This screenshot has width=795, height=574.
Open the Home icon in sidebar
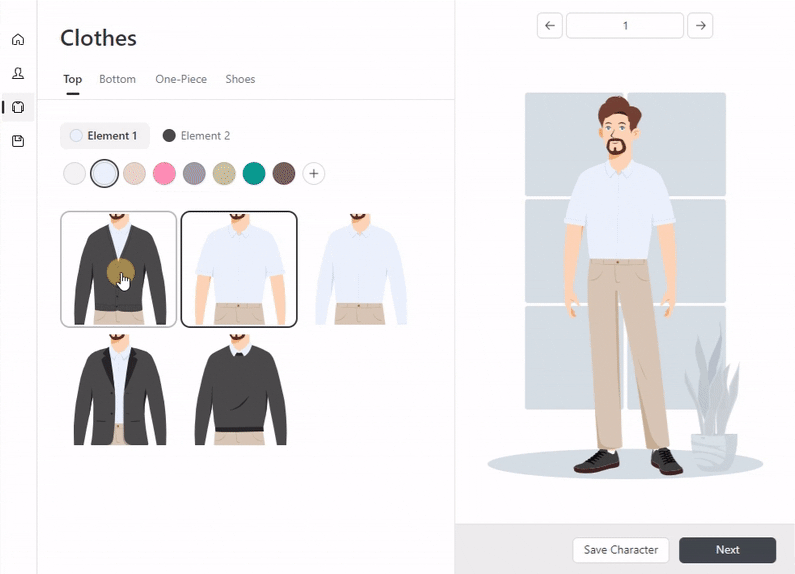18,40
